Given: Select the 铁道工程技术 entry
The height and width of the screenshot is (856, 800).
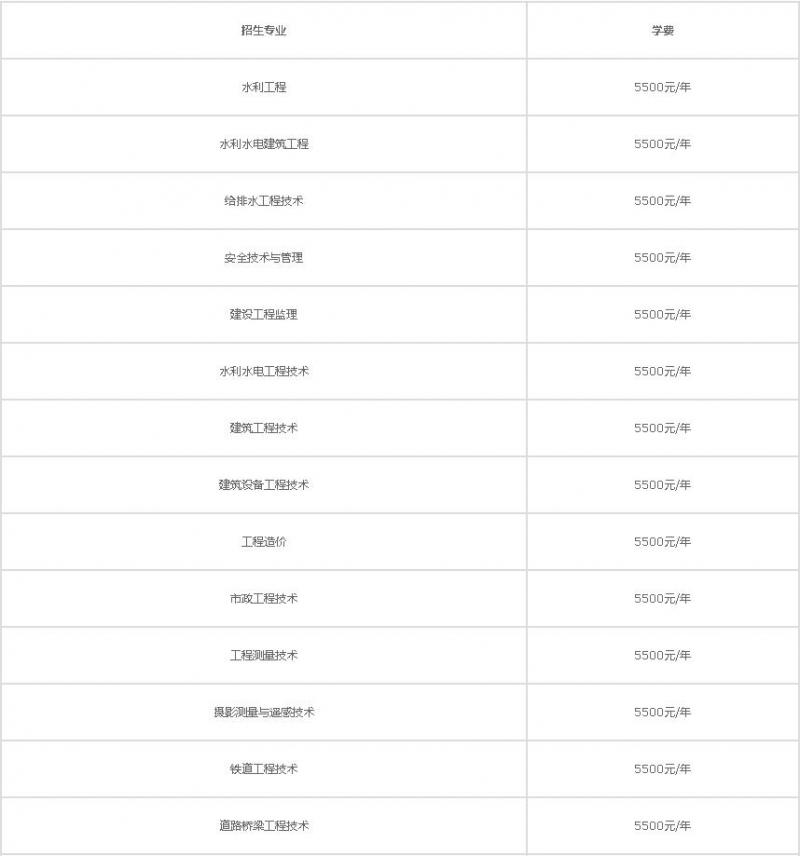Looking at the screenshot, I should coord(264,769).
